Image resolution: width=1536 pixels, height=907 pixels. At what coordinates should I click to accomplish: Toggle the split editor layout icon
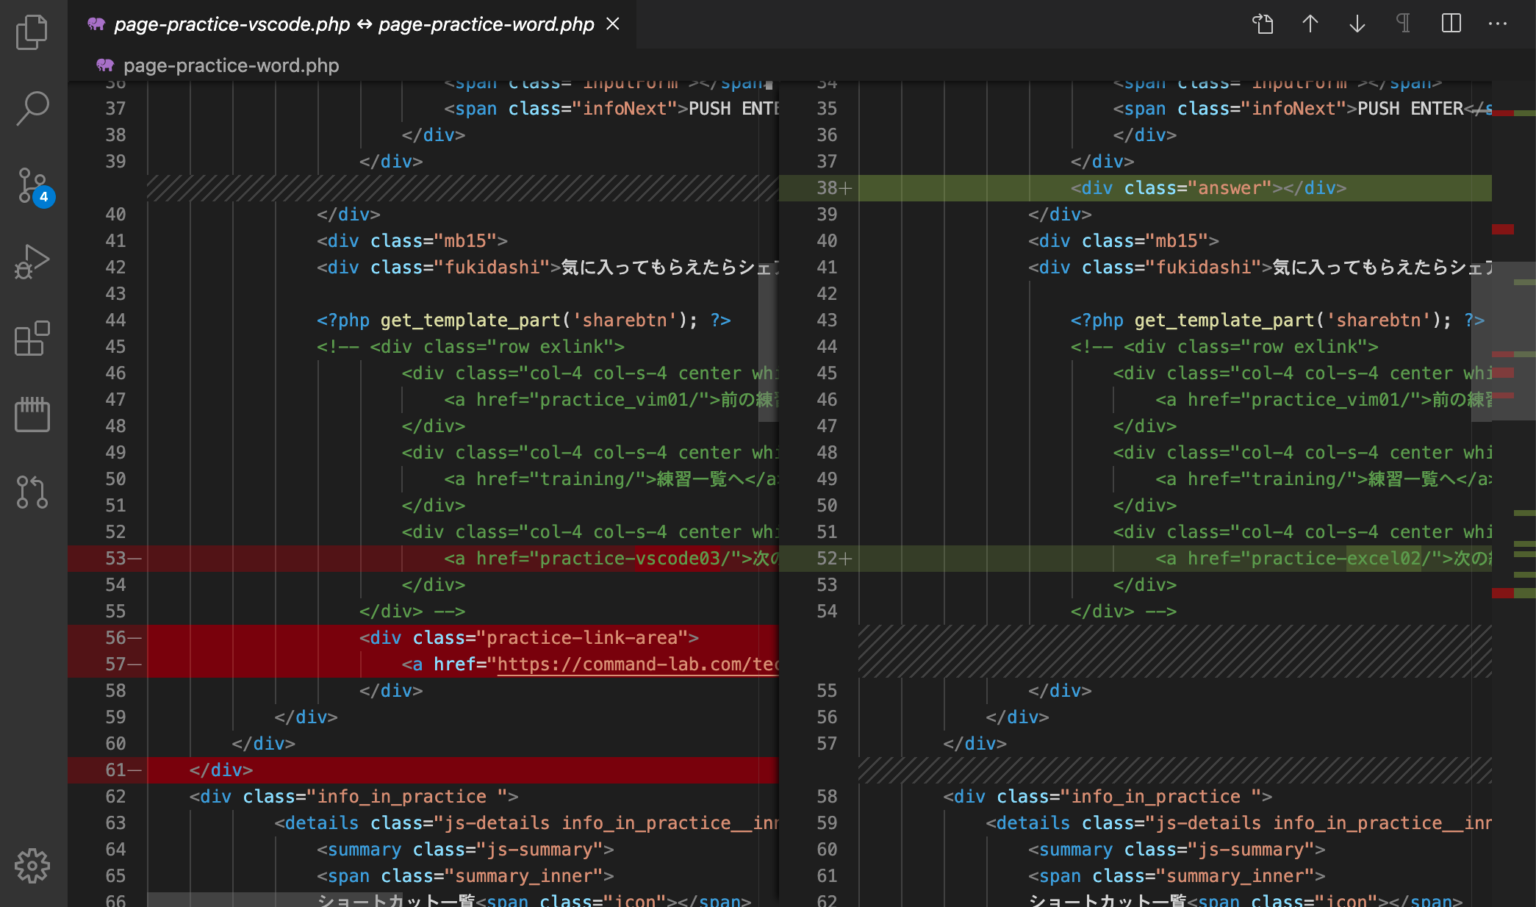tap(1450, 23)
